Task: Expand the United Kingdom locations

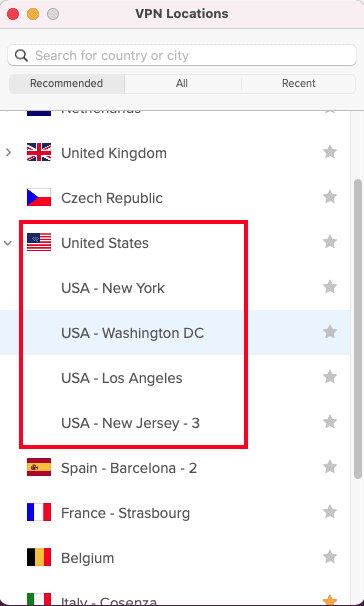Action: [x=9, y=153]
